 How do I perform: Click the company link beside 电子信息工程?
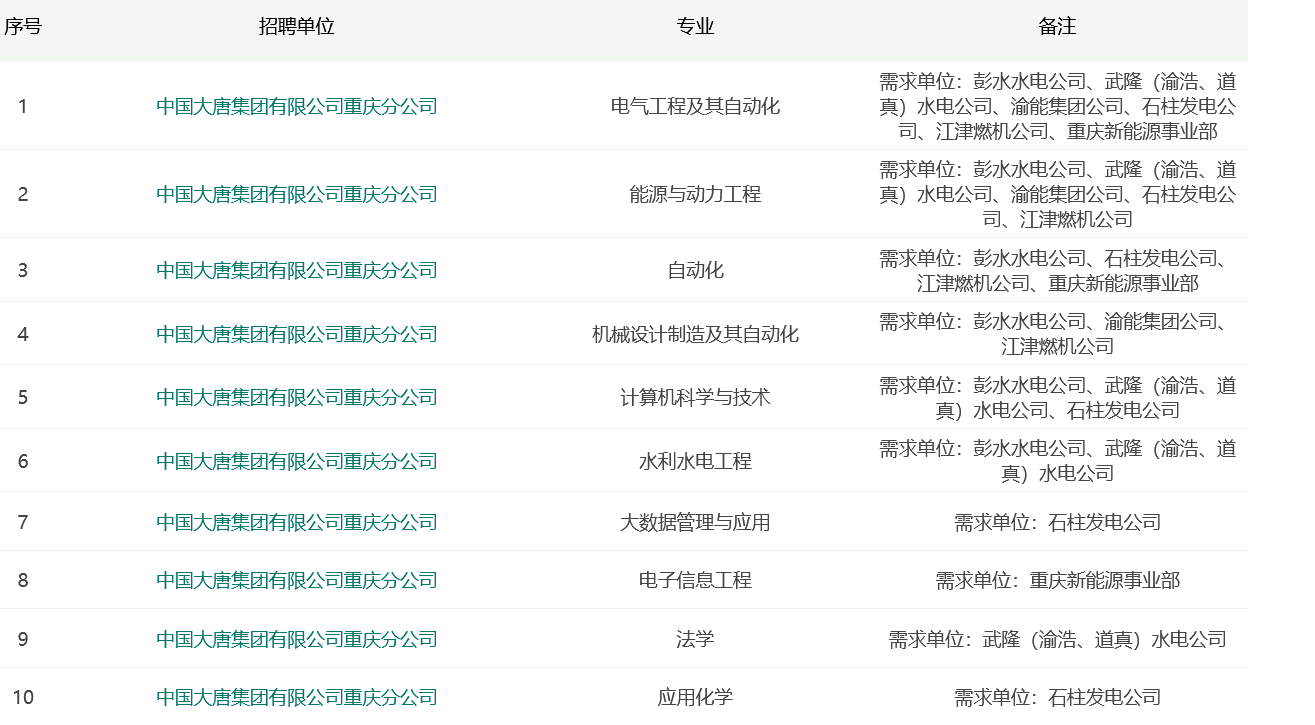pyautogui.click(x=296, y=580)
